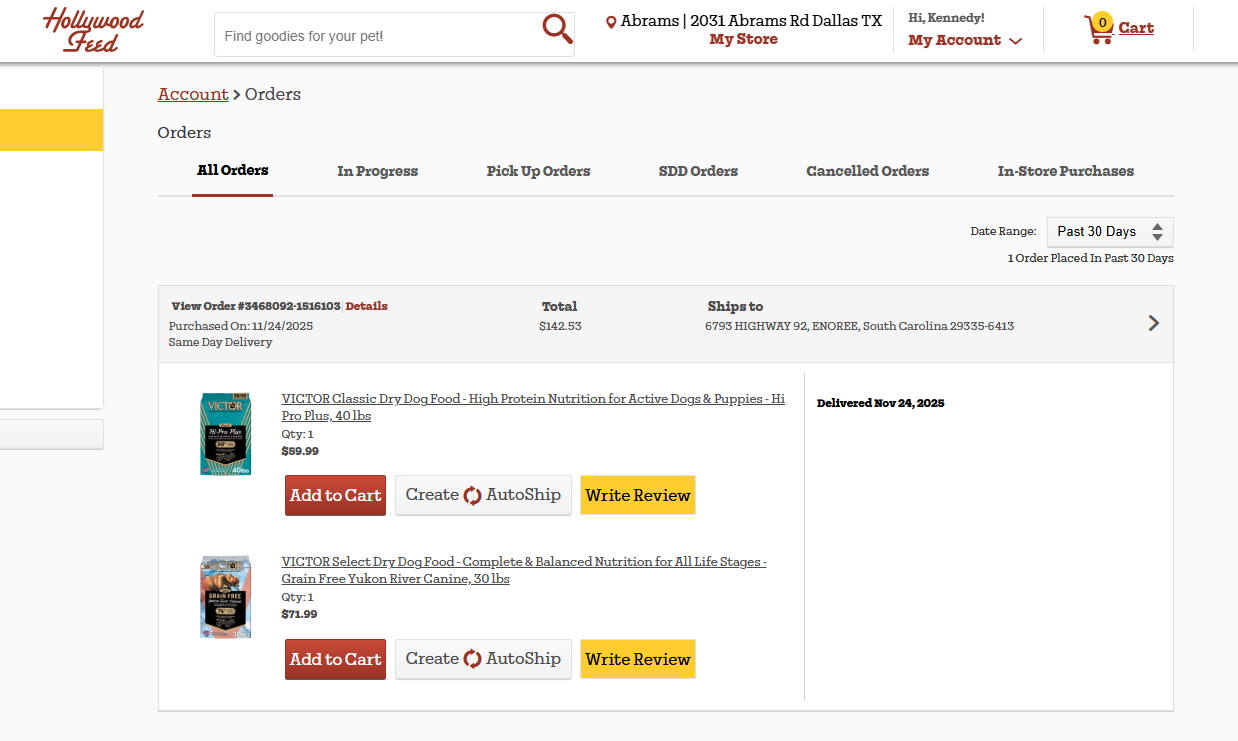Write a review for VICTOR Yukon River
Image resolution: width=1238 pixels, height=741 pixels.
point(637,659)
